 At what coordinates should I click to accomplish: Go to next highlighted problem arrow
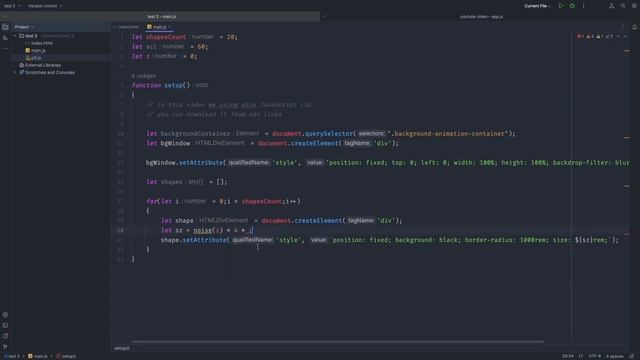(x=625, y=37)
